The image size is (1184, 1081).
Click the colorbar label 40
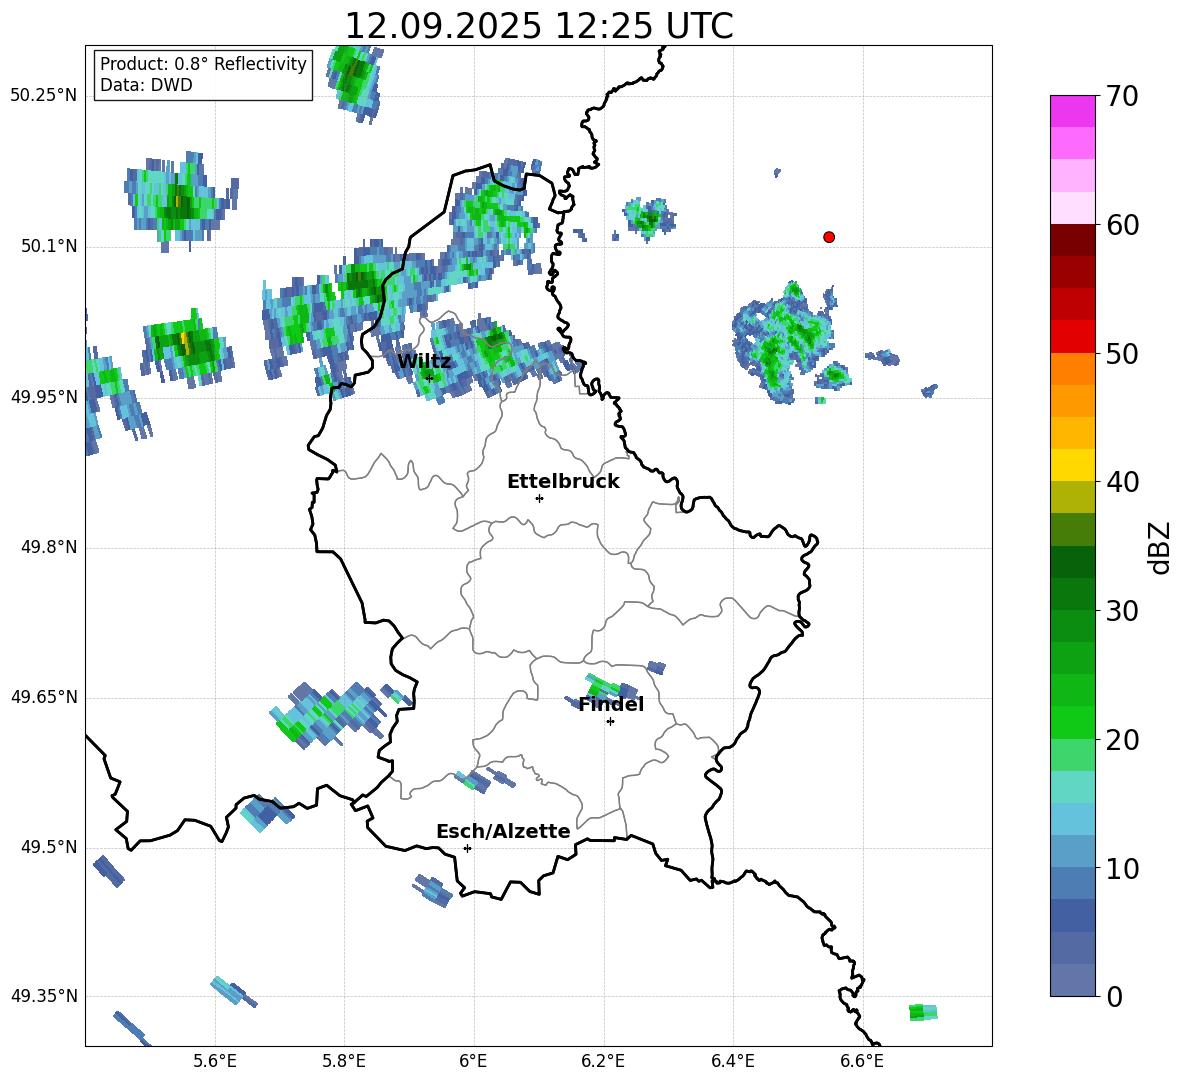tap(1122, 482)
